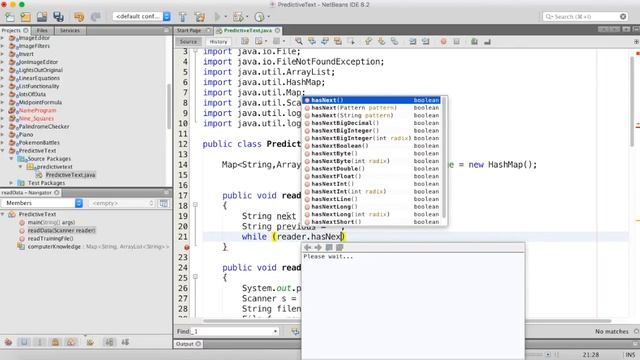The width and height of the screenshot is (640, 360).
Task: Click the back arrow in the Javadoc popup
Action: click(308, 247)
